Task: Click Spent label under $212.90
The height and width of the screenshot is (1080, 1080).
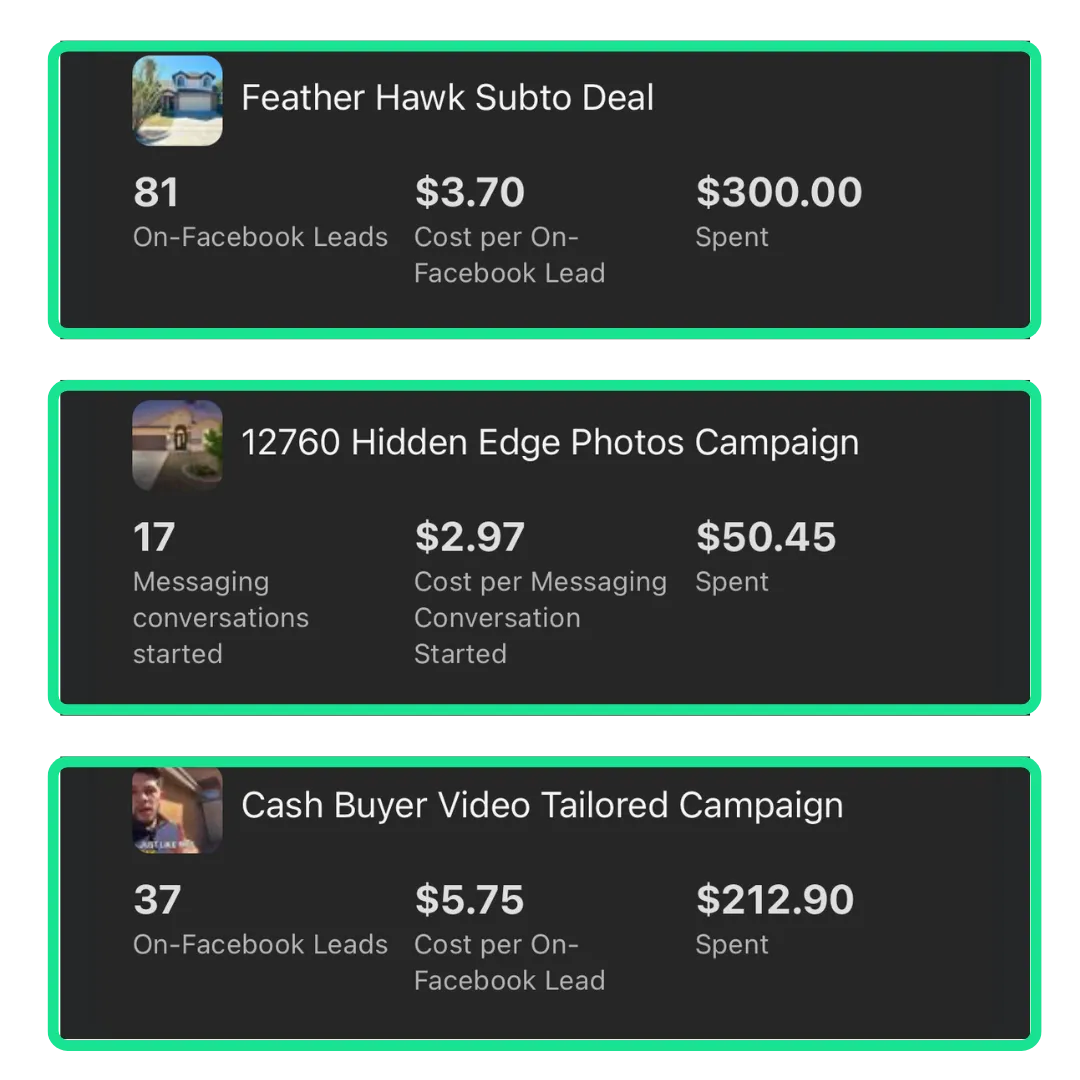Action: click(731, 945)
